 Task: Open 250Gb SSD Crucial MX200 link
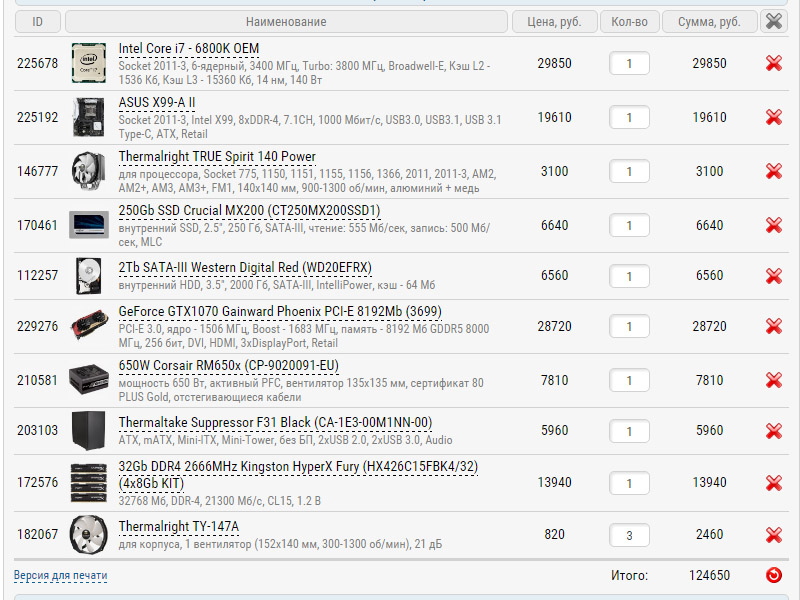[x=249, y=211]
